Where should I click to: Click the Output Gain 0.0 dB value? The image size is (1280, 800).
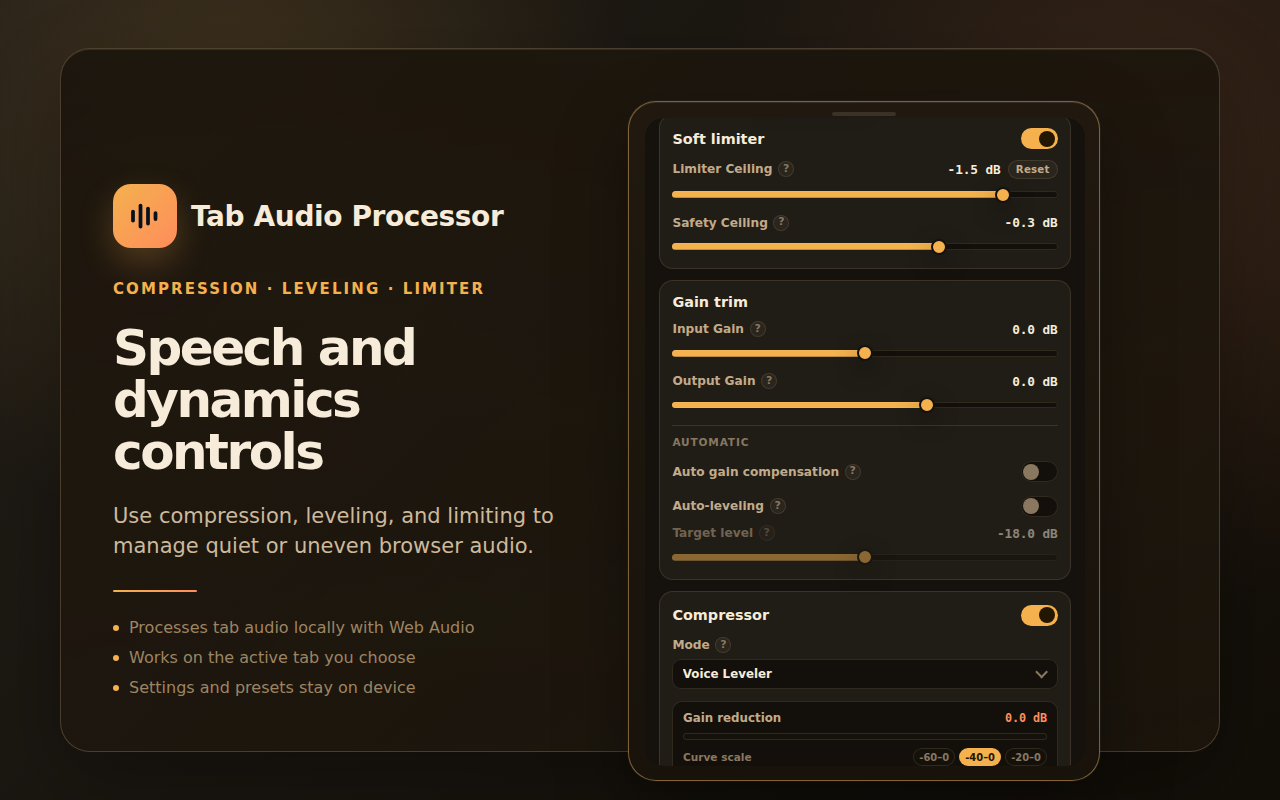(x=1035, y=382)
